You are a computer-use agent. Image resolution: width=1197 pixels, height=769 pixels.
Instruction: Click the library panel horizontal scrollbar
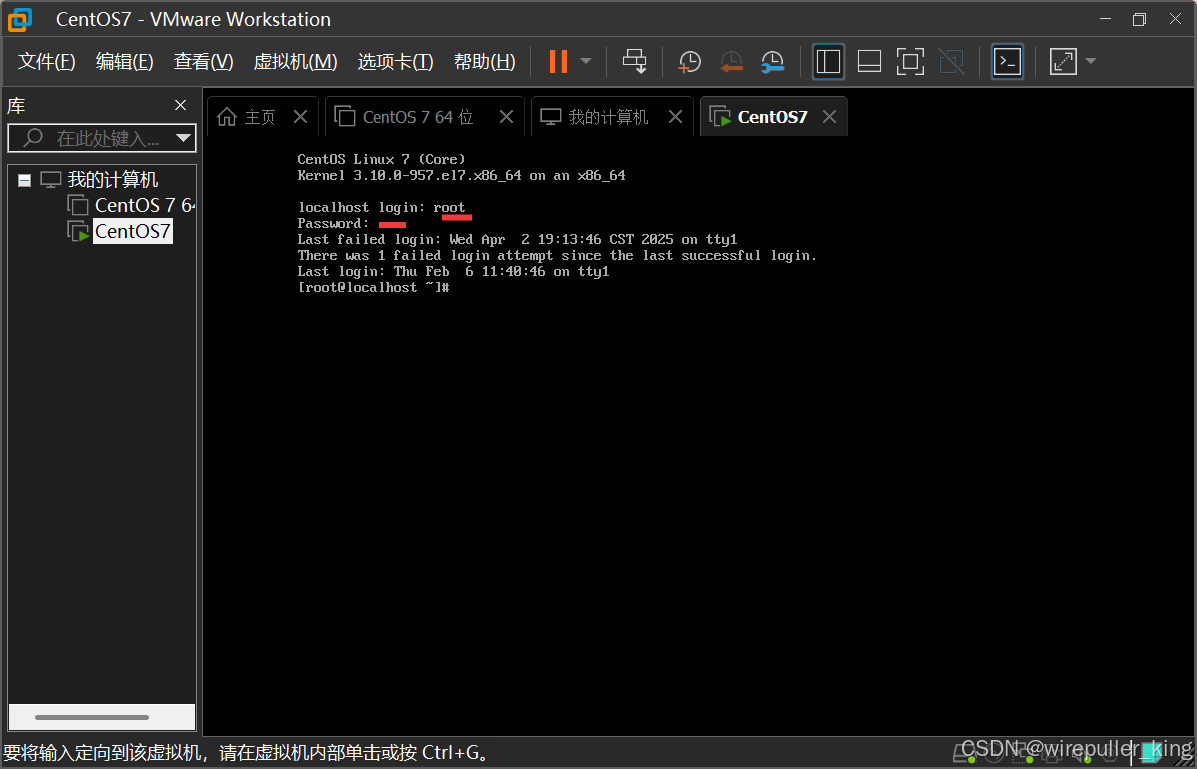coord(92,717)
